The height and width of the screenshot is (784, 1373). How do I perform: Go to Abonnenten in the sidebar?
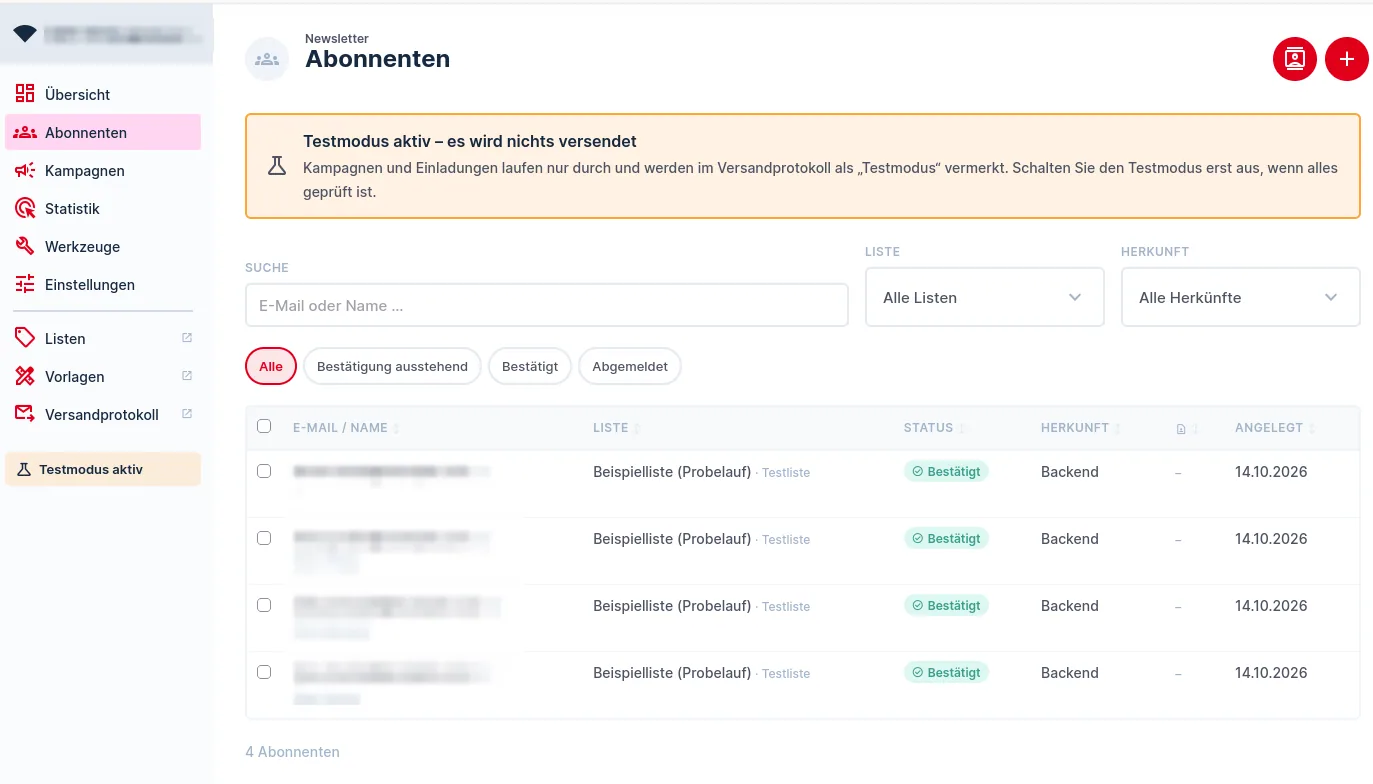pos(103,132)
